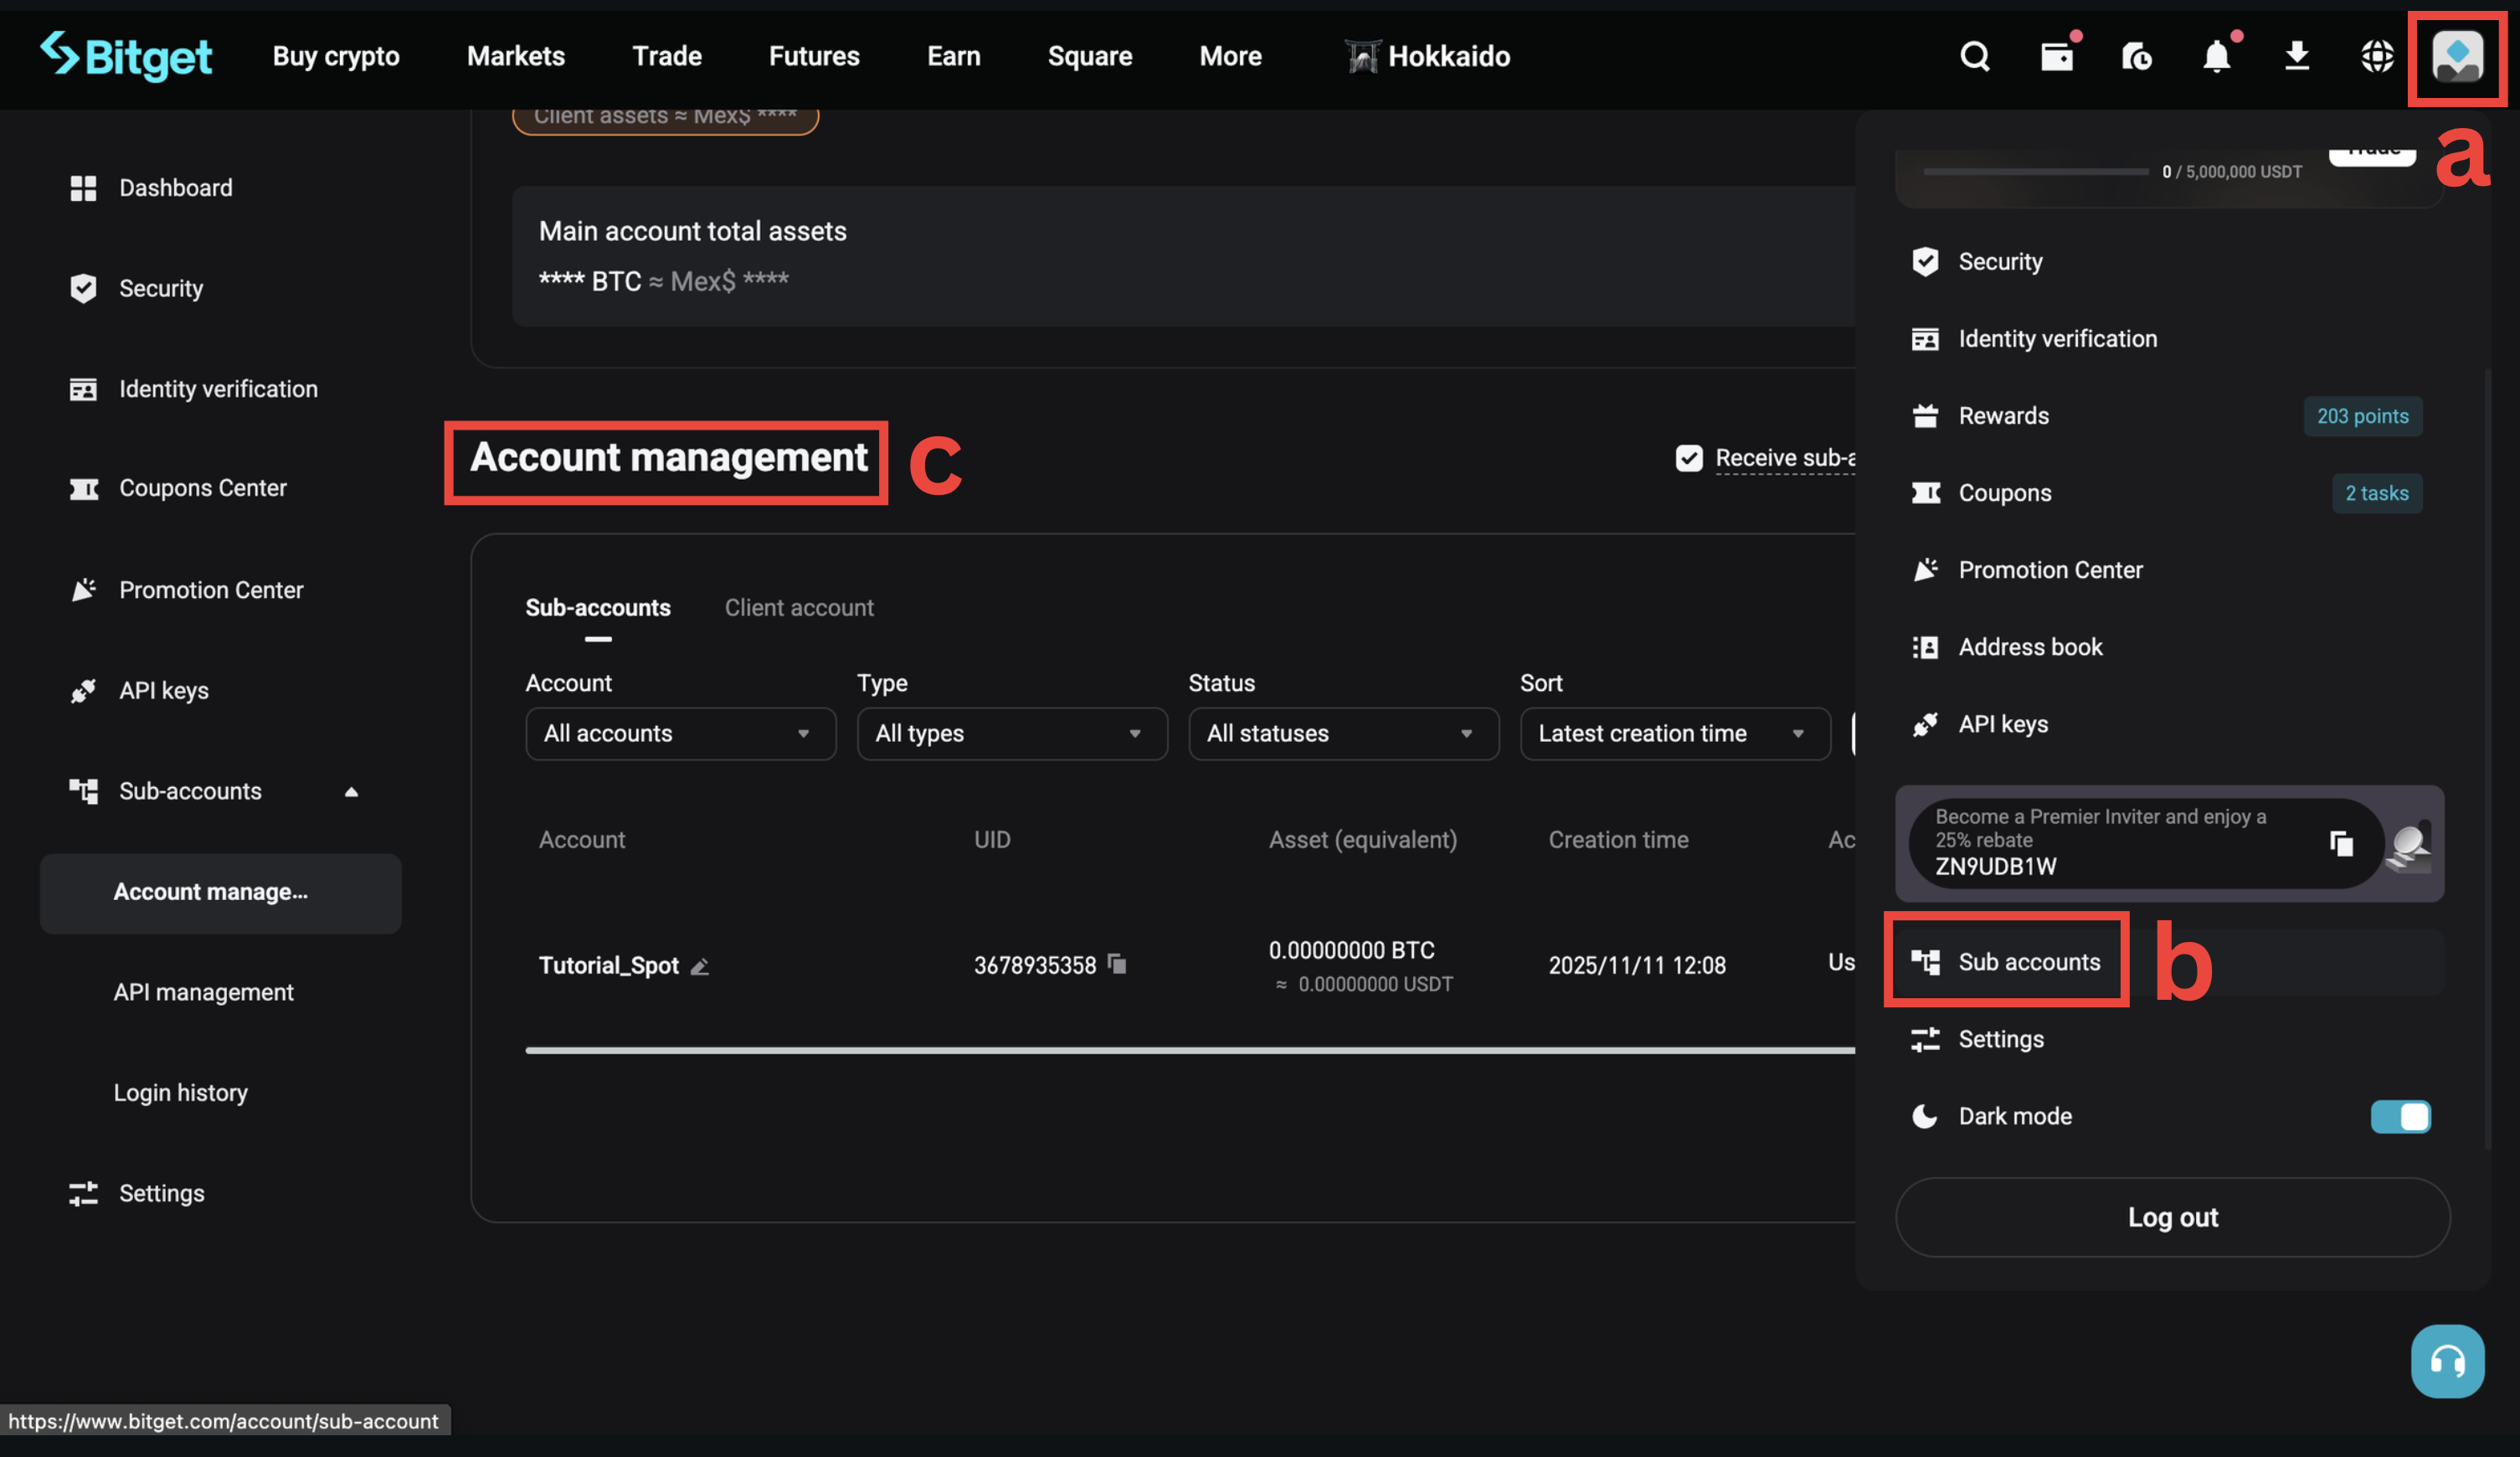Open the All statuses dropdown
The width and height of the screenshot is (2520, 1457).
click(1343, 734)
